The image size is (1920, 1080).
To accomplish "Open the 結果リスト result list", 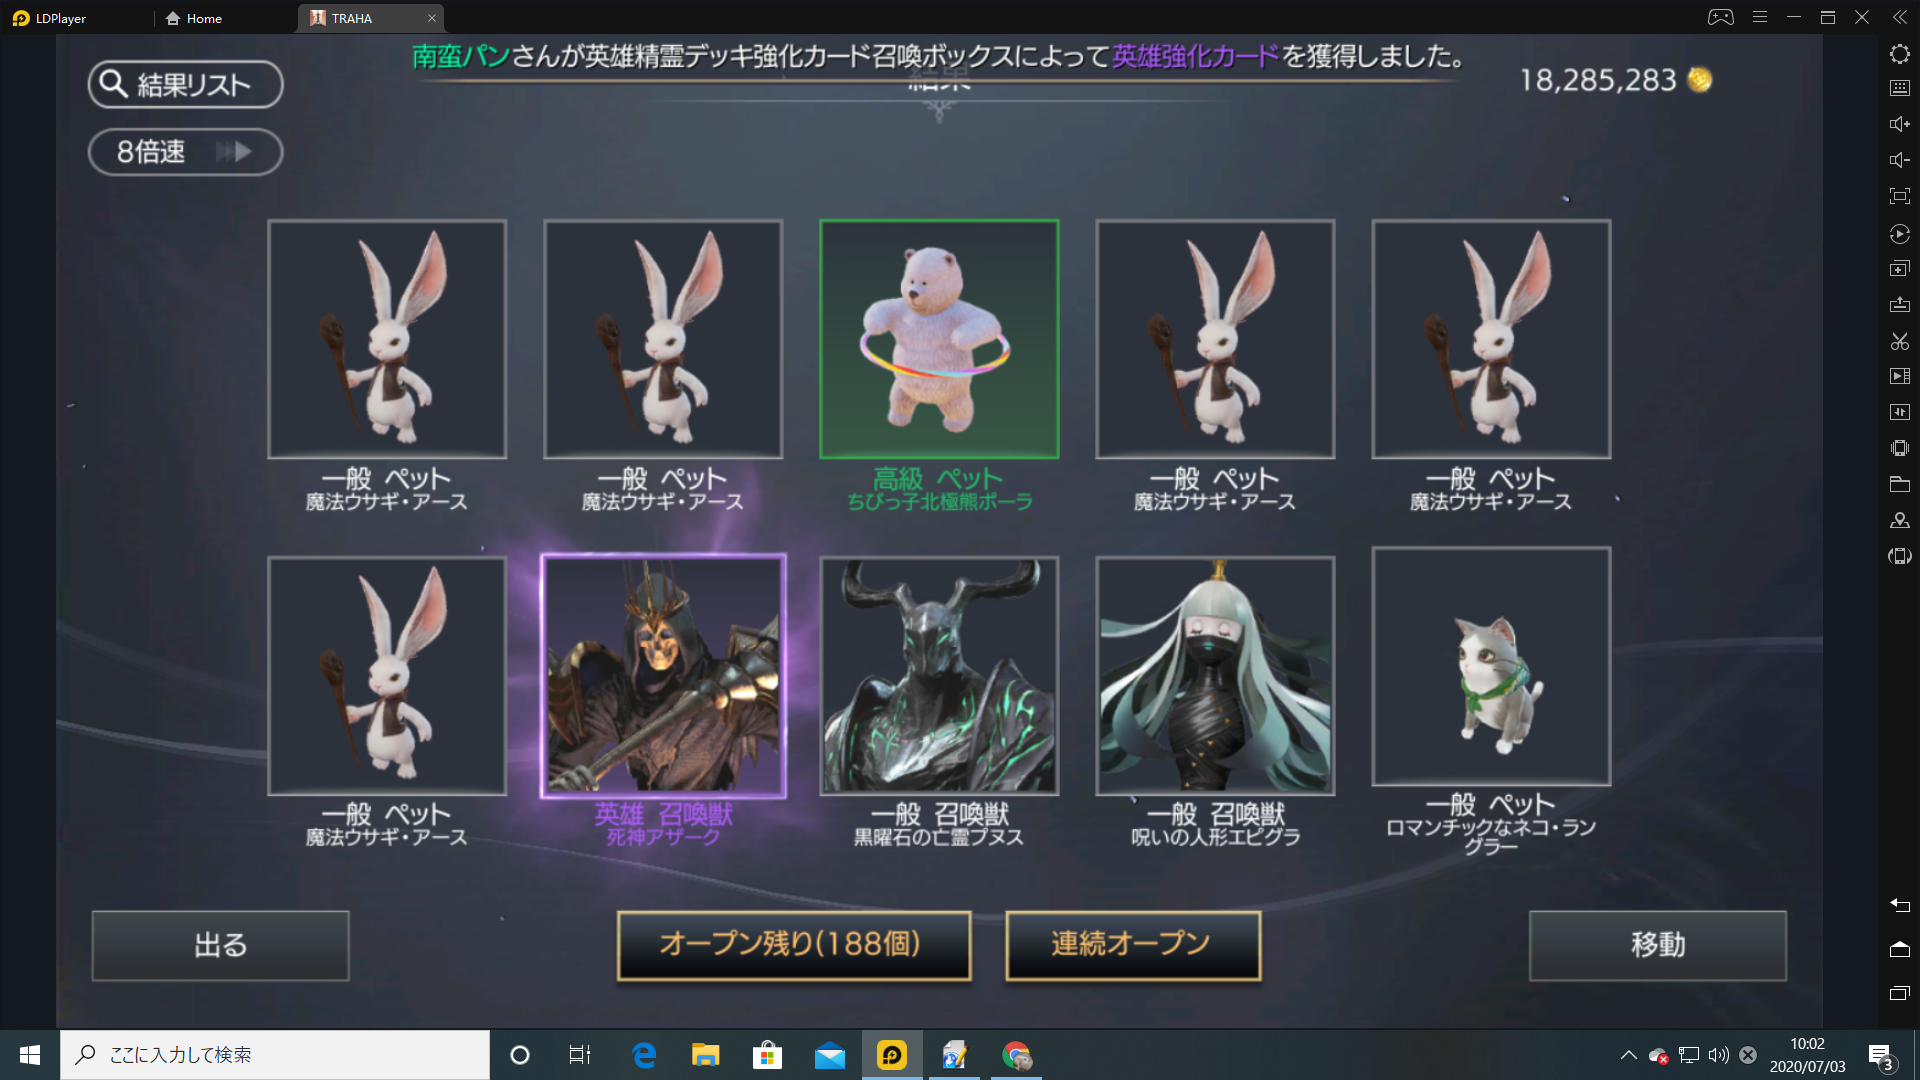I will coord(185,84).
